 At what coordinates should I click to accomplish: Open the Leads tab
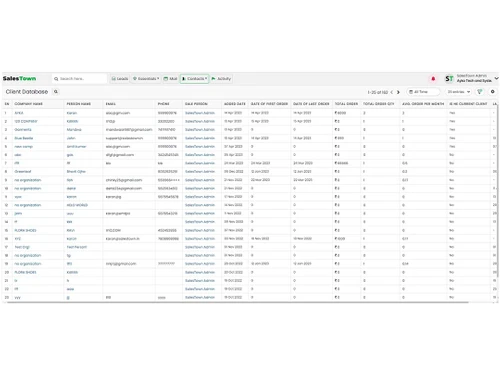point(120,79)
